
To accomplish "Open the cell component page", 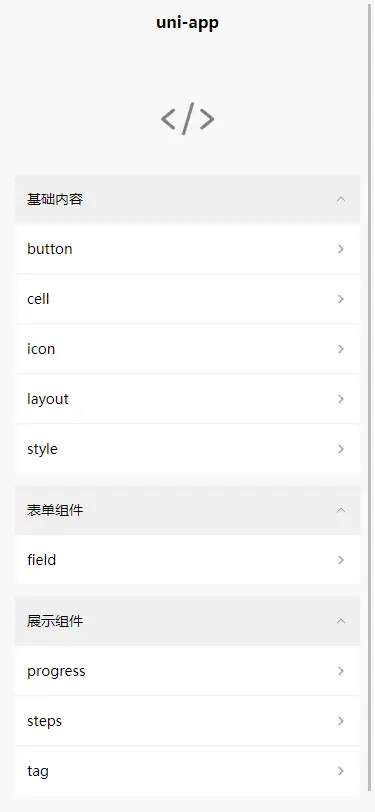I will coord(188,299).
